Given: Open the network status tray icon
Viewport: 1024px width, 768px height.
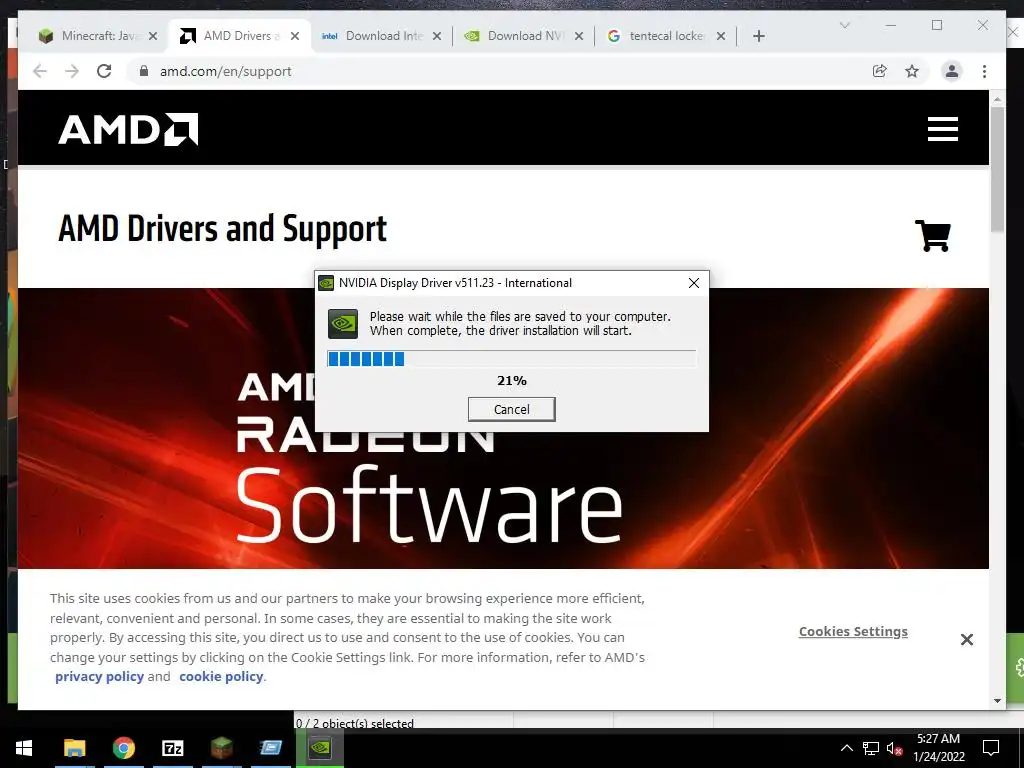Looking at the screenshot, I should (x=871, y=748).
